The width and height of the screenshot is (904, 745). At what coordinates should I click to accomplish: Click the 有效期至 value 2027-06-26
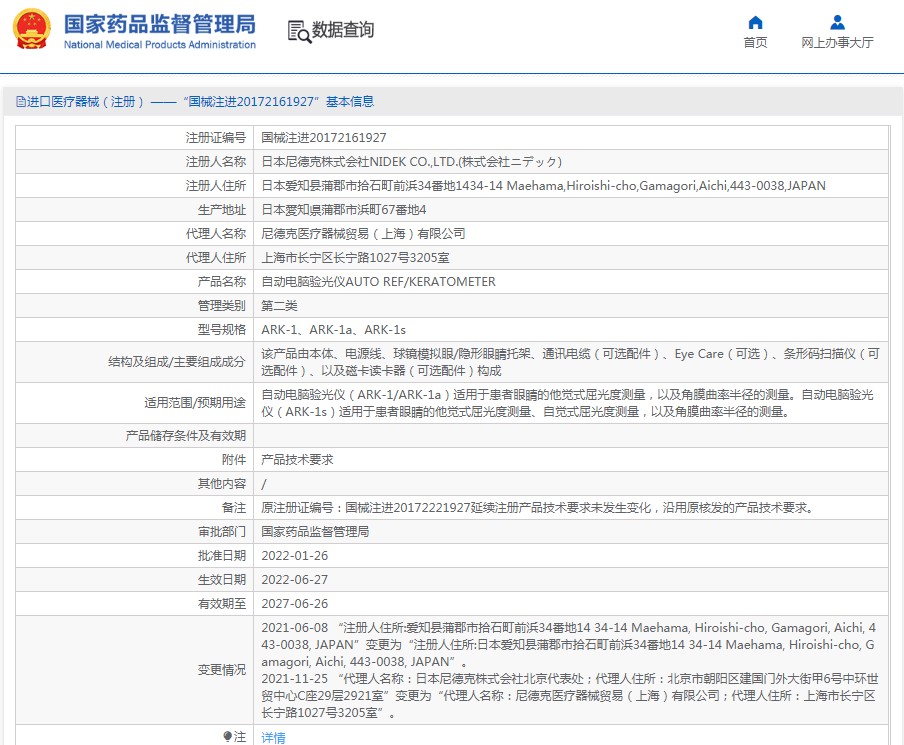[x=295, y=604]
